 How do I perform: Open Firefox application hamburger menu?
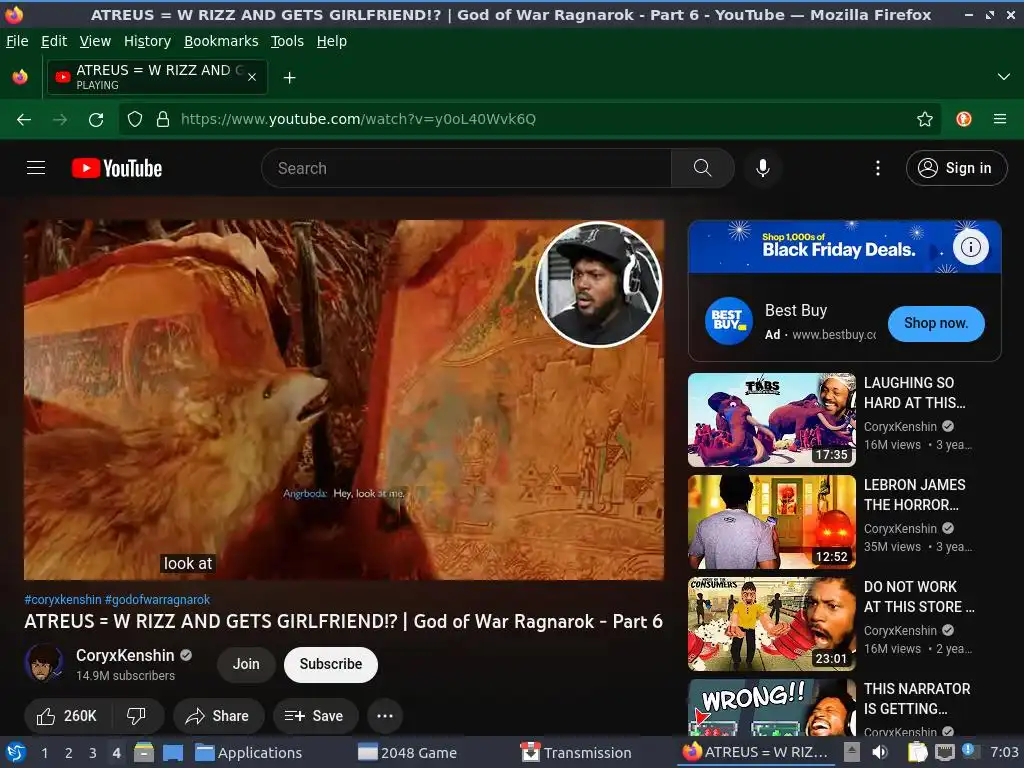click(x=1000, y=119)
